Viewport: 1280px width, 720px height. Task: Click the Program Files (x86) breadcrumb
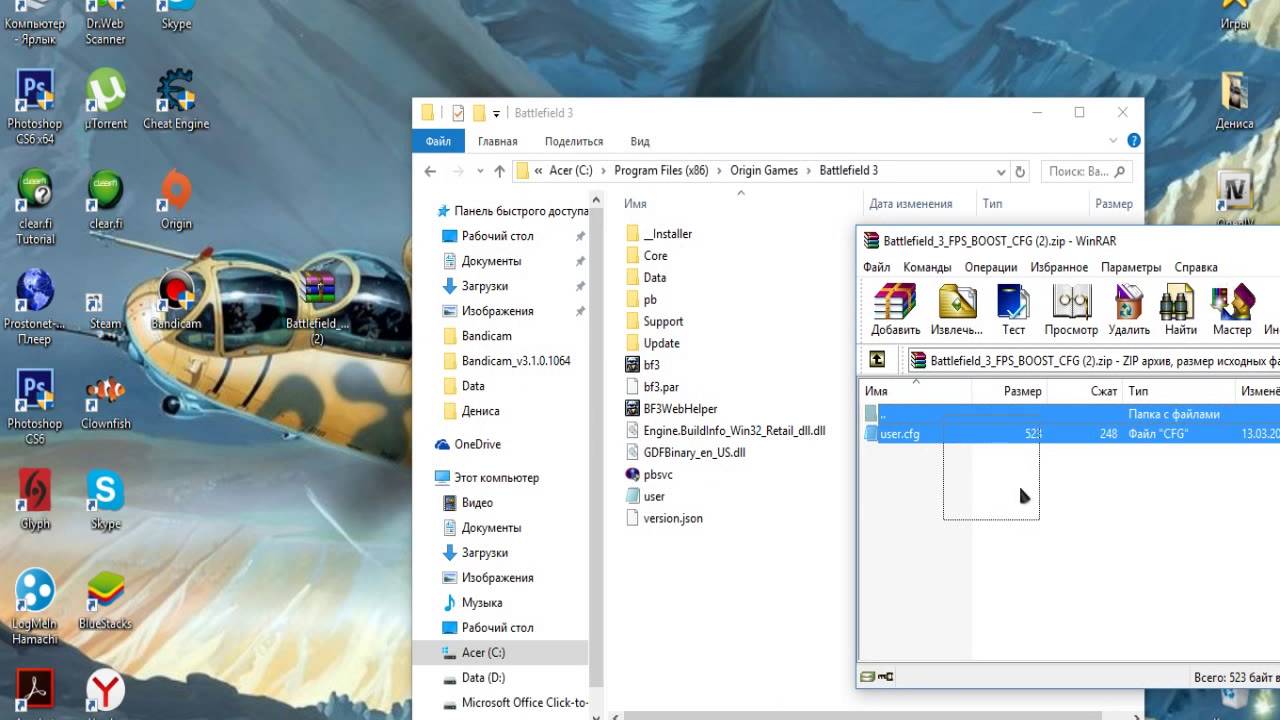click(x=661, y=171)
